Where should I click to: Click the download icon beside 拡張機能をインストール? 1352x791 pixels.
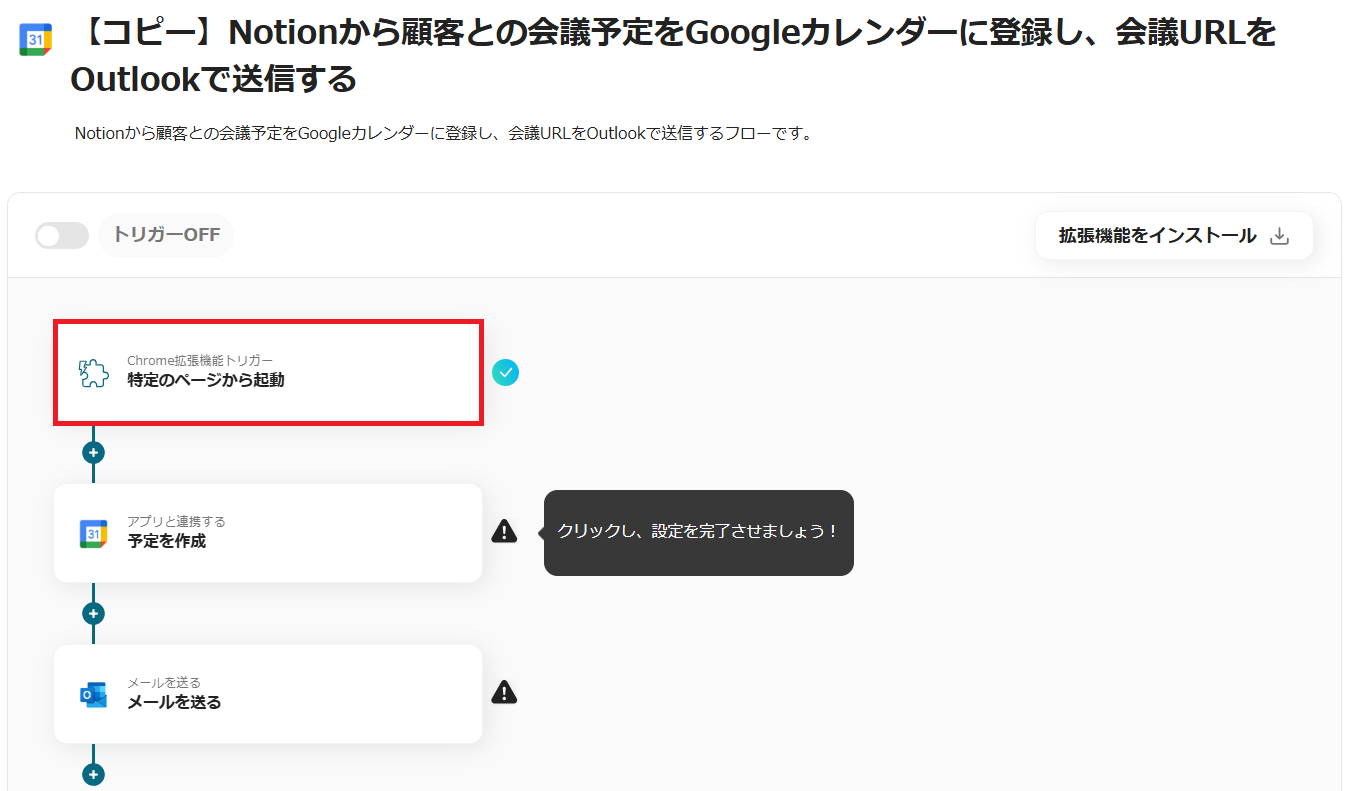click(1279, 236)
